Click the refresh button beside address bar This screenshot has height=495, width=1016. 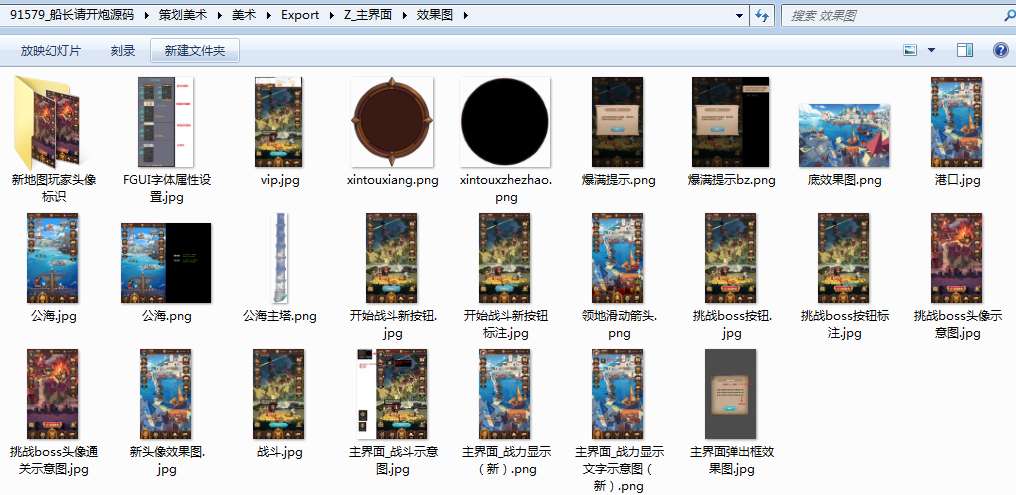pos(762,15)
